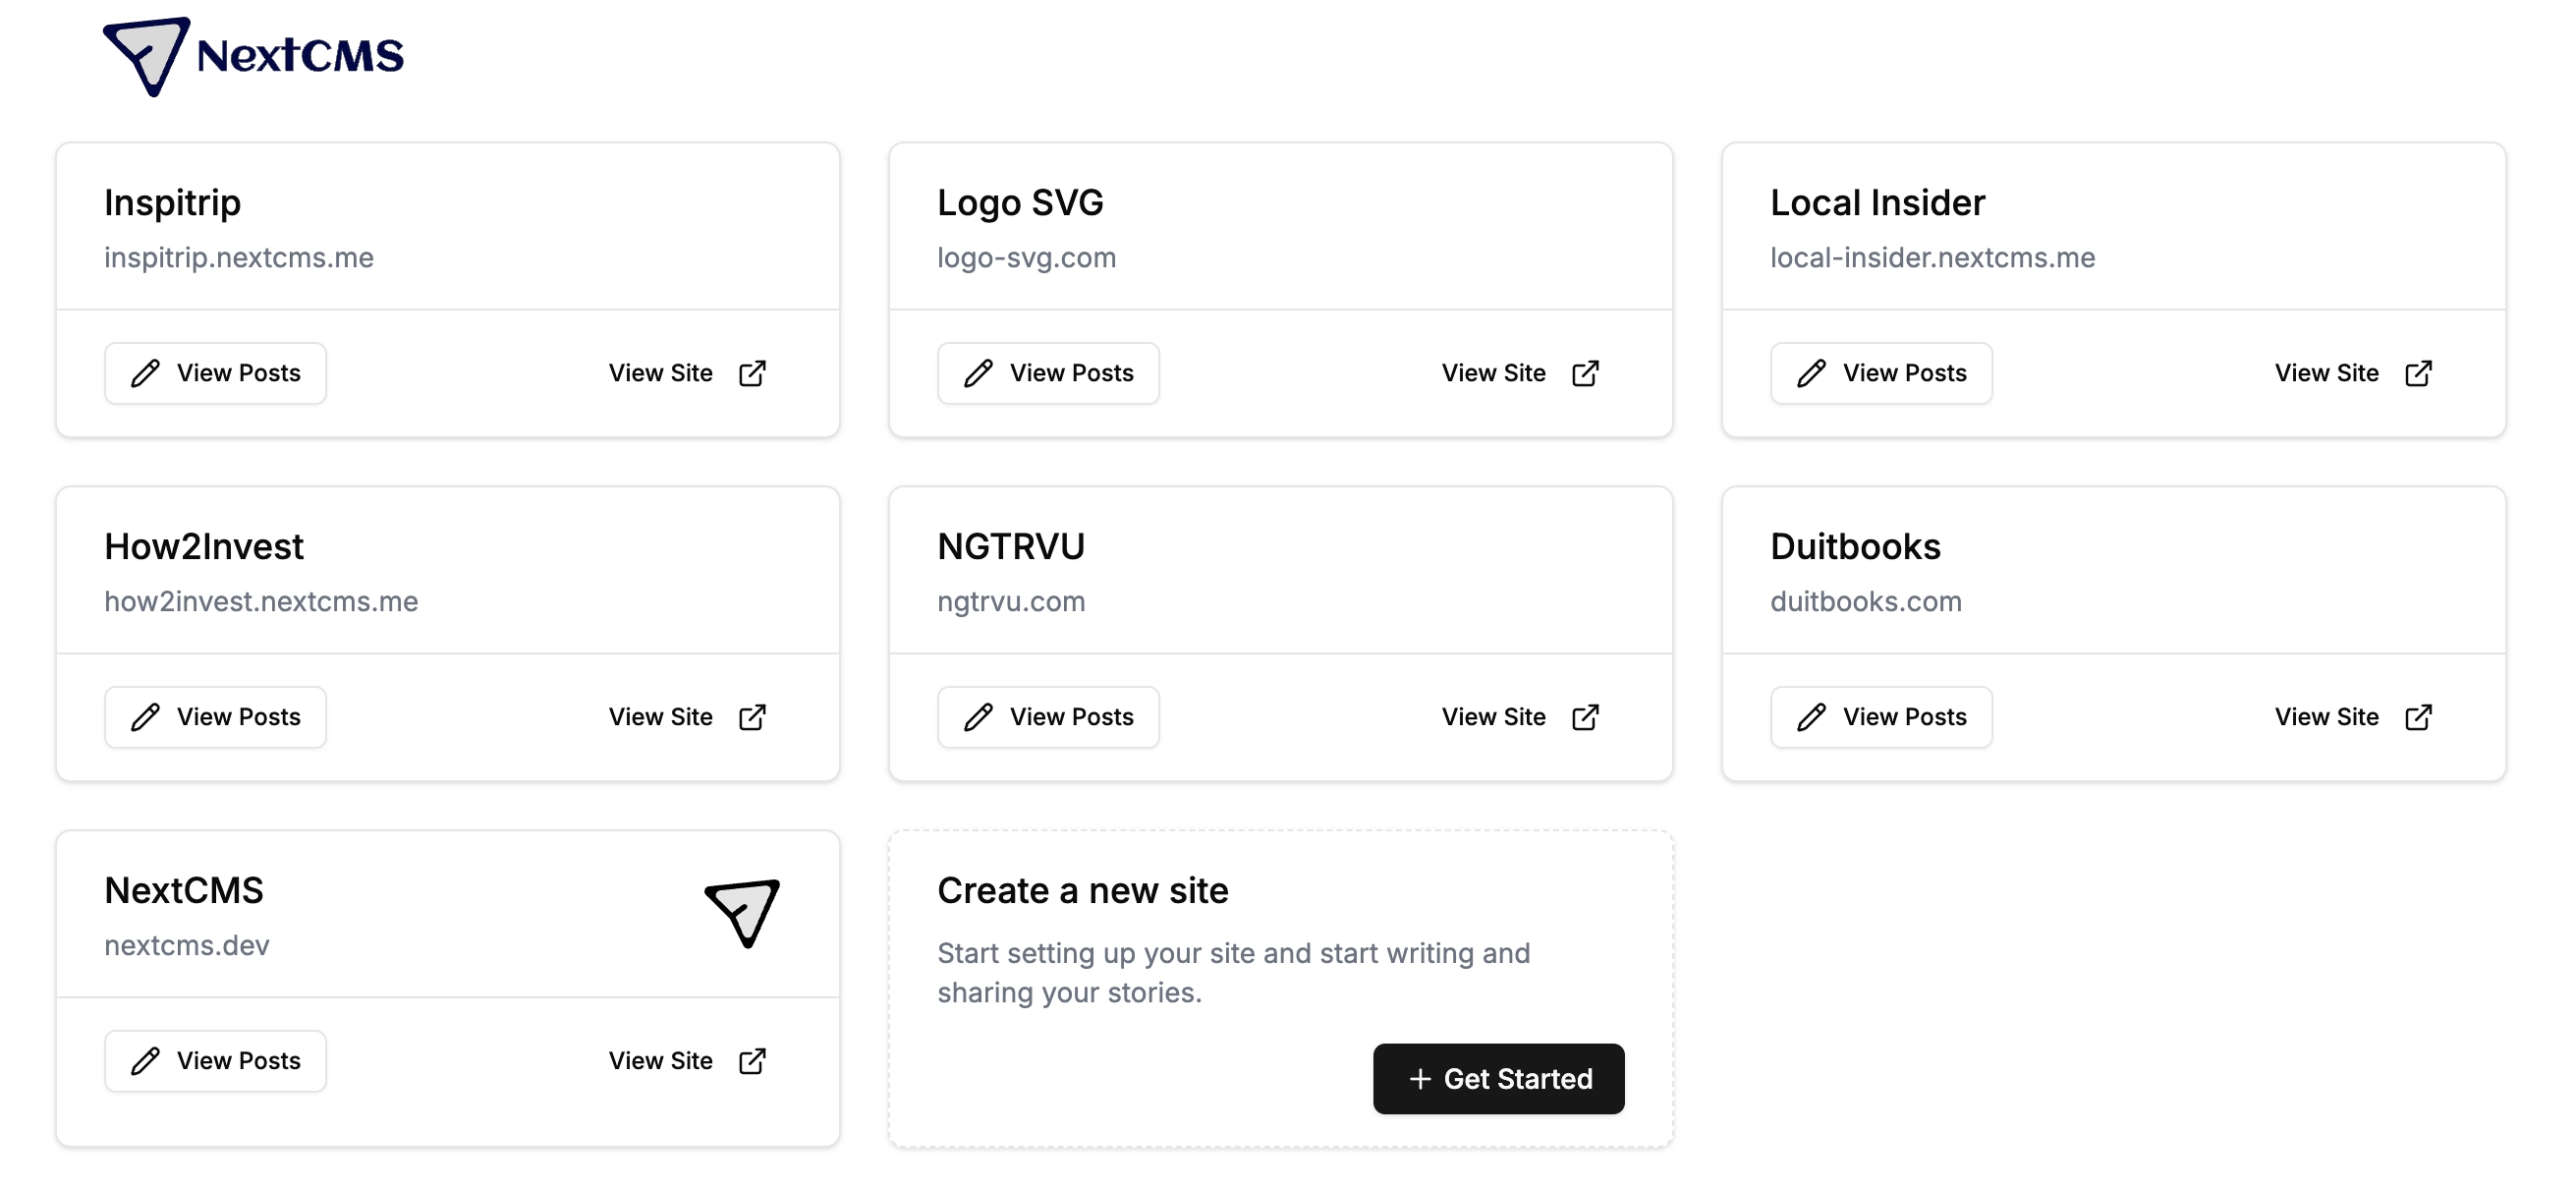The image size is (2576, 1189).
Task: Open external link icon for Local Insider
Action: pyautogui.click(x=2418, y=373)
